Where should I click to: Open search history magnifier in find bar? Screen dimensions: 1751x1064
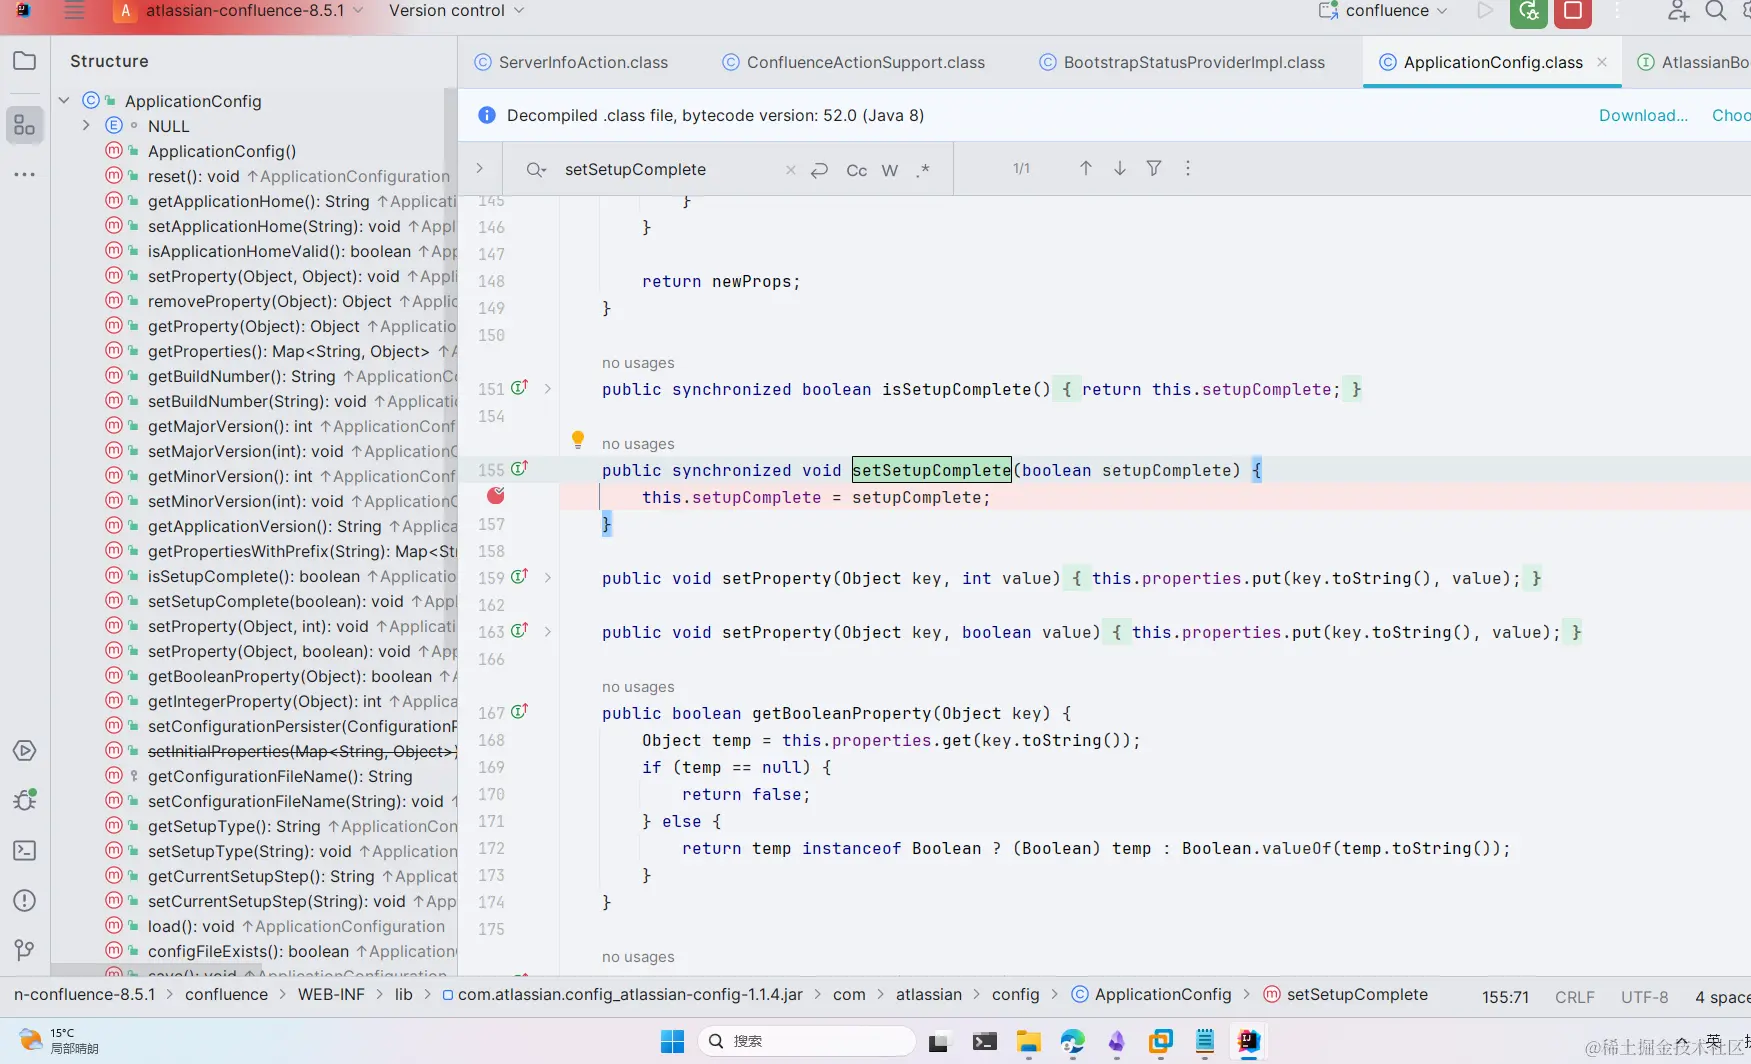click(x=536, y=170)
